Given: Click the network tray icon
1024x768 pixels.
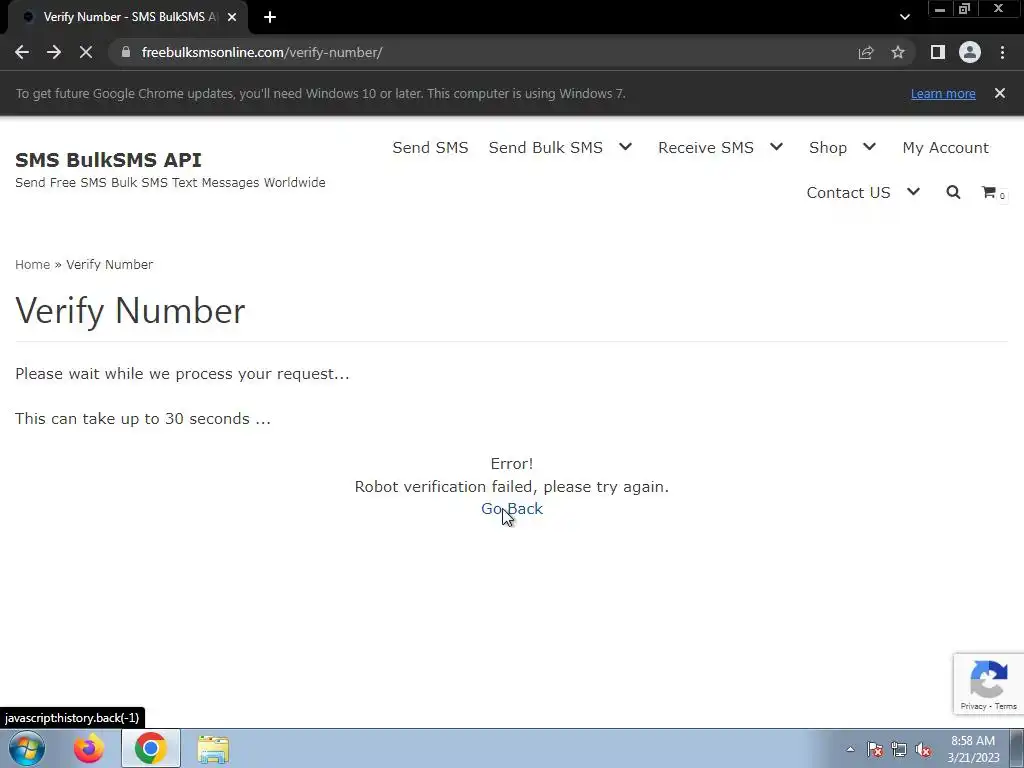Looking at the screenshot, I should [899, 749].
